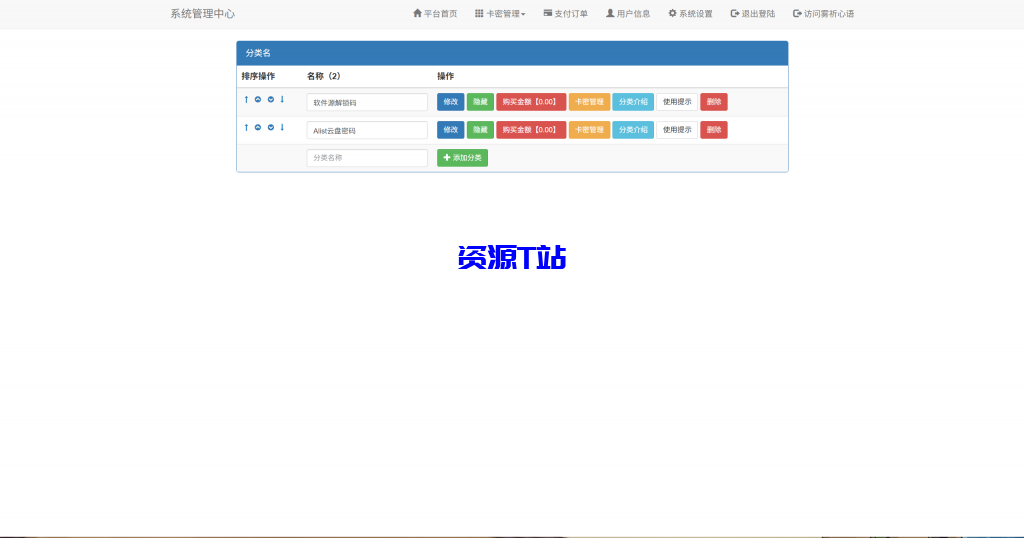This screenshot has width=1024, height=538.
Task: Open 用户信息 page
Action: pyautogui.click(x=628, y=14)
